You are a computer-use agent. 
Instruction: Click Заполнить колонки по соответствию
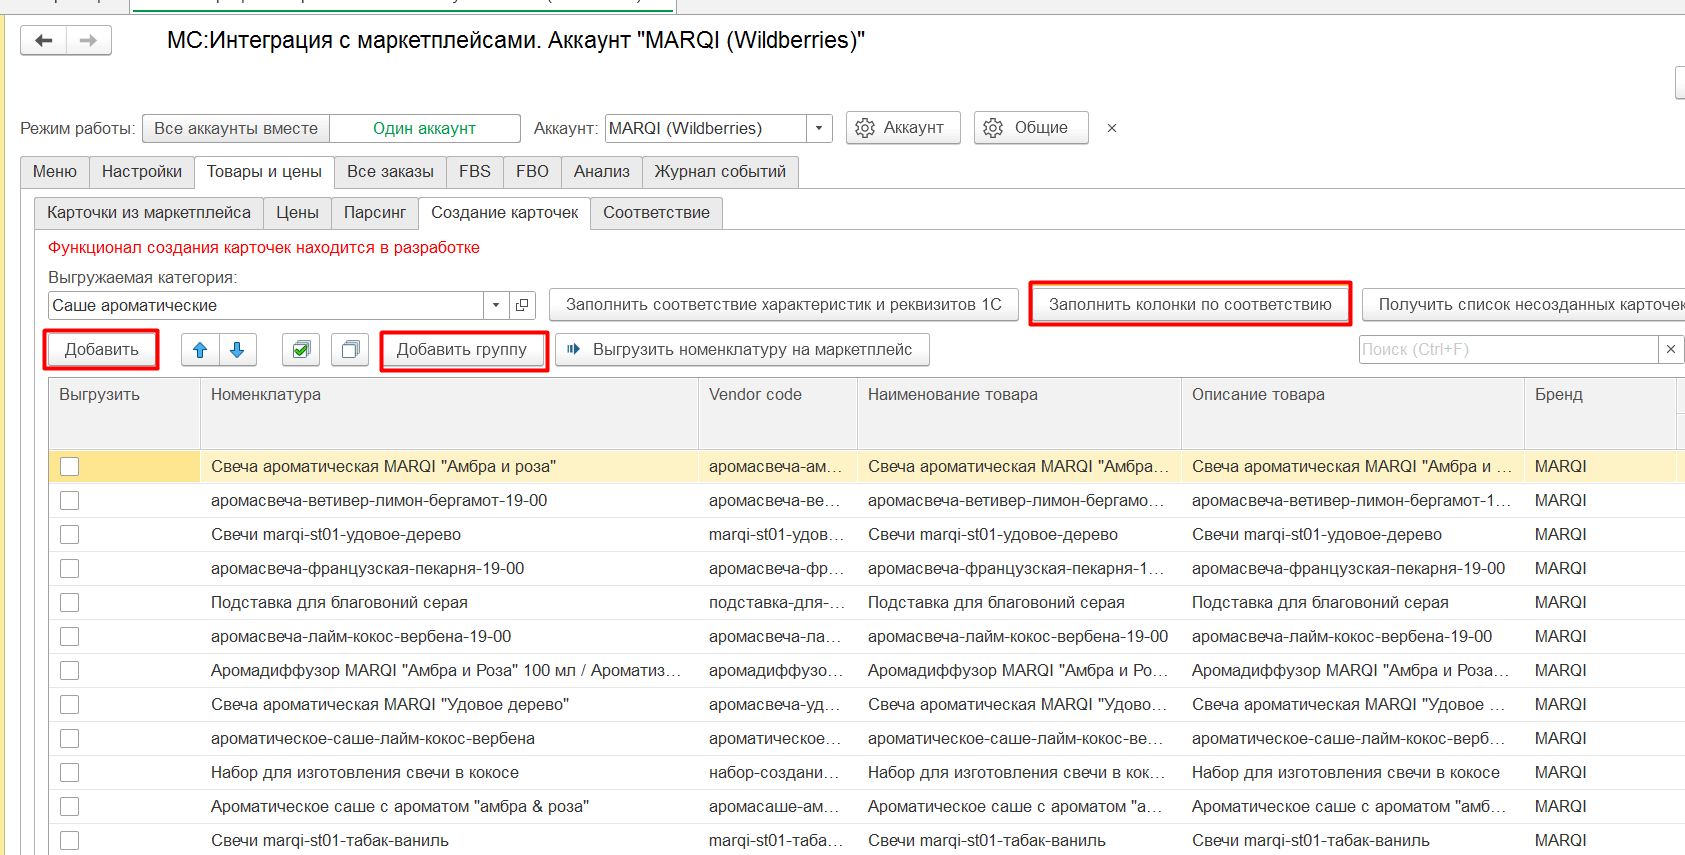[x=1190, y=305]
